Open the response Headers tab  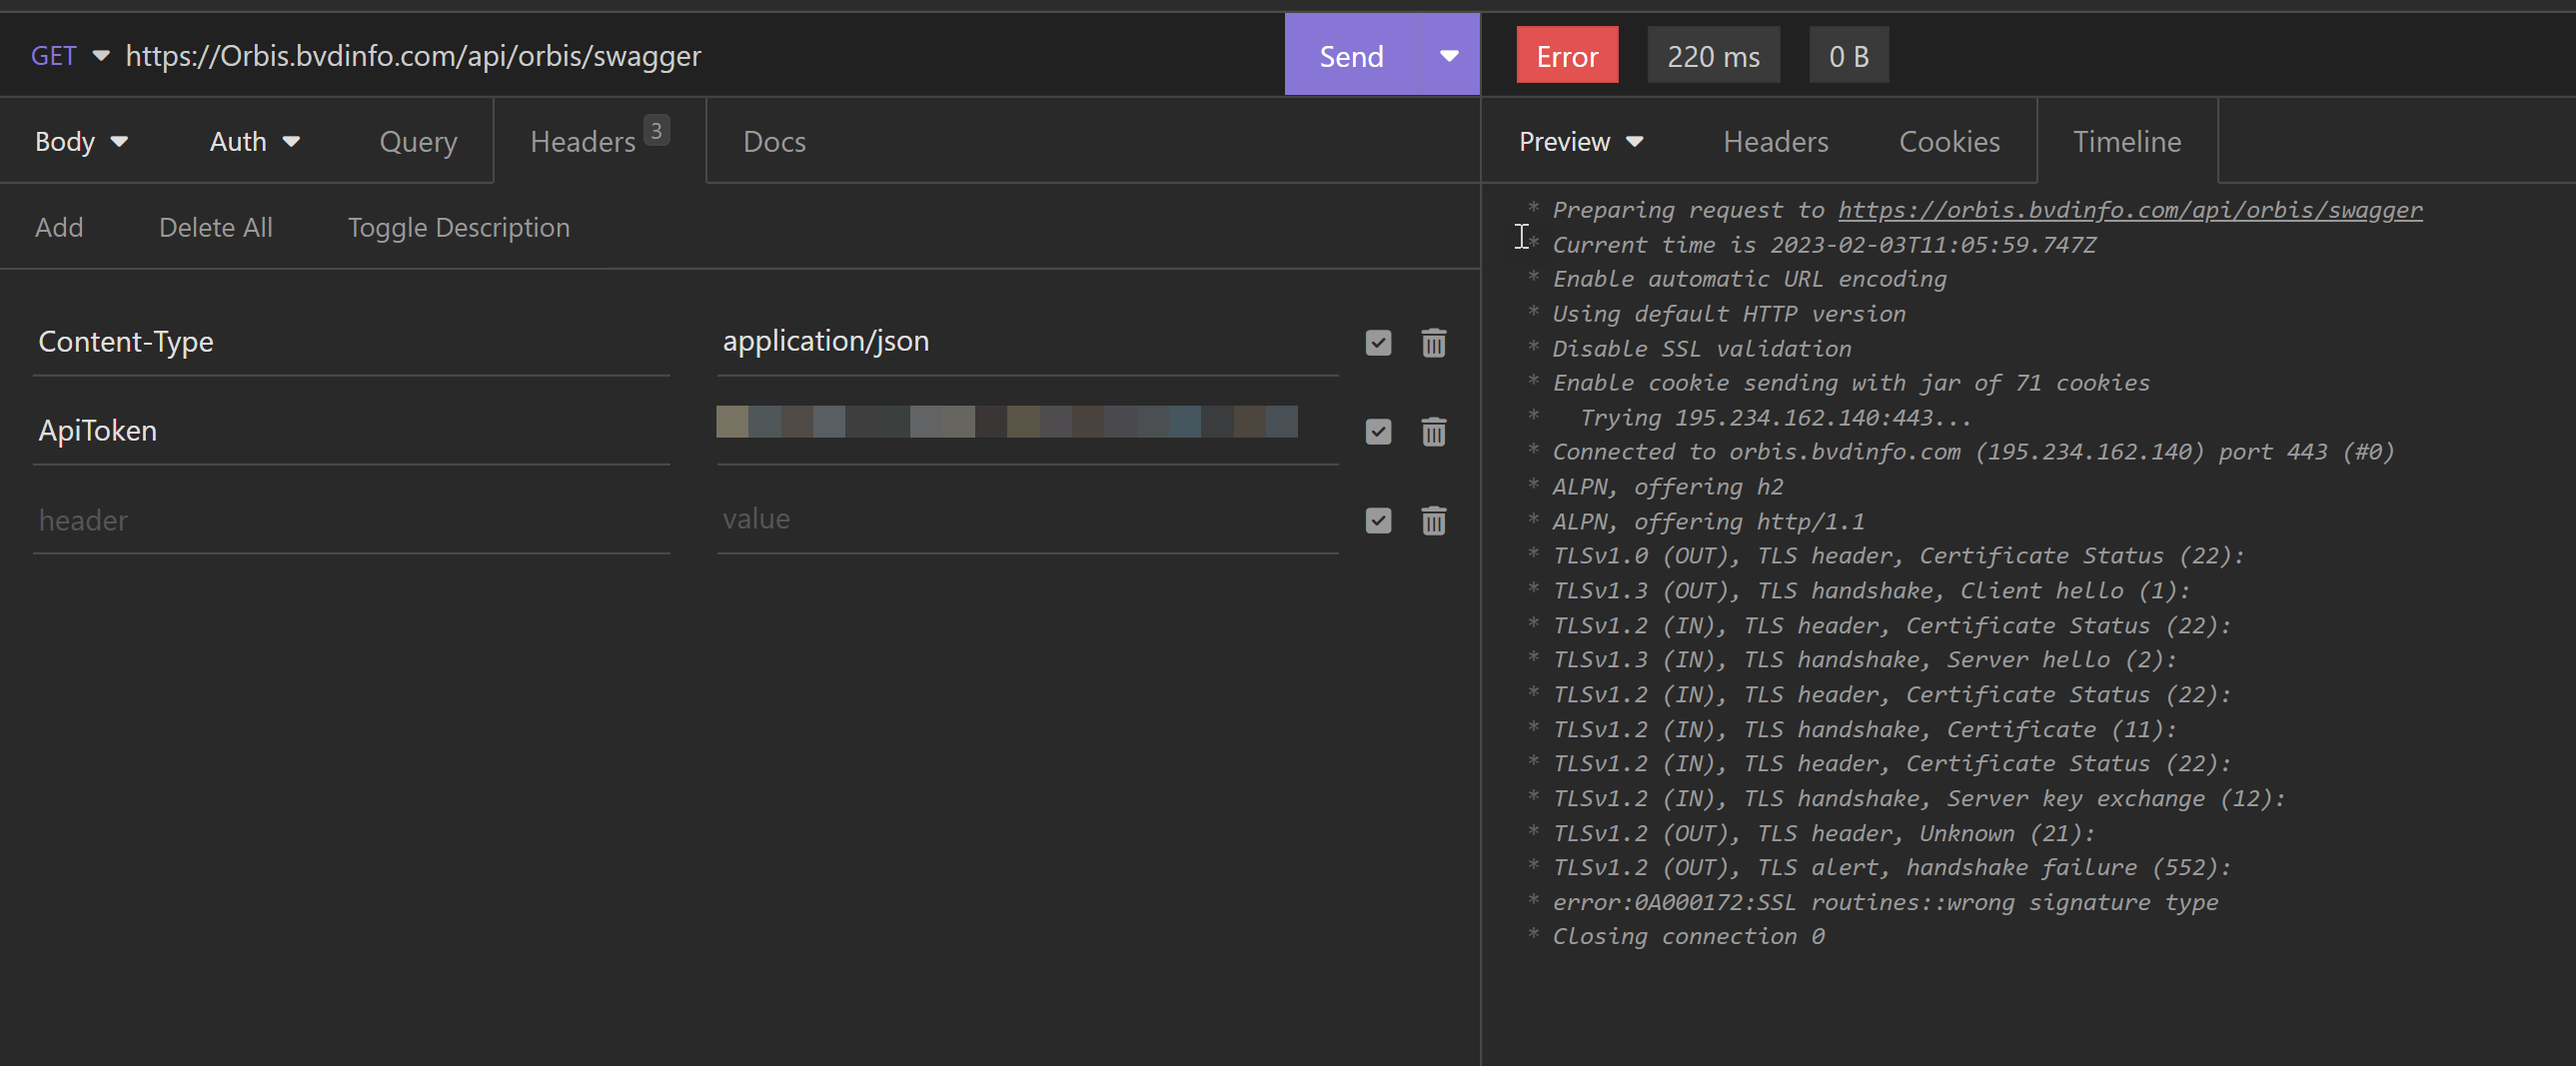[1775, 141]
